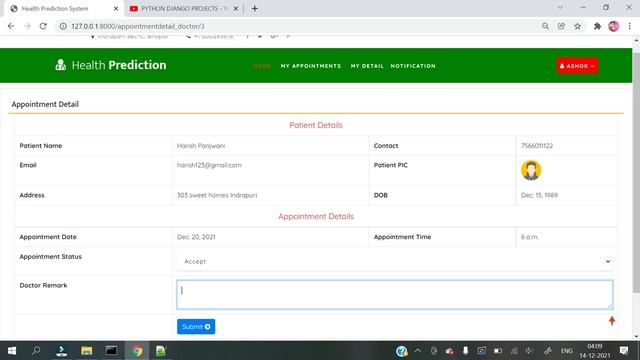Click the patient profile picture
640x360 pixels.
[x=531, y=170]
